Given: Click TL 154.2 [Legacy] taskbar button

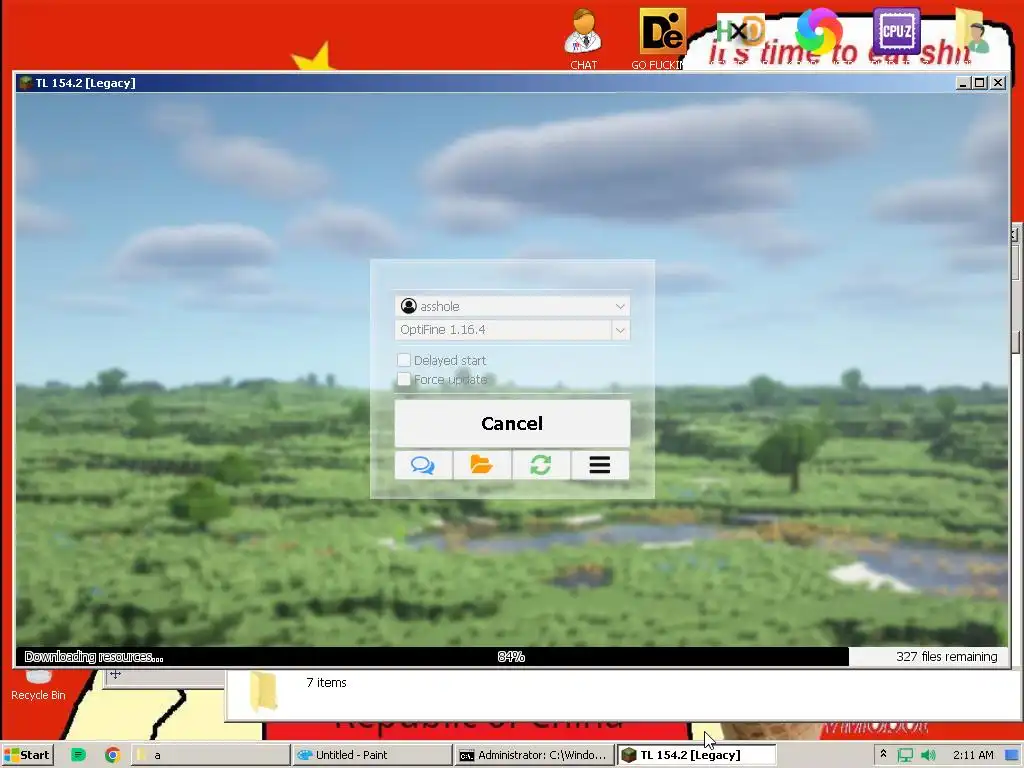Looking at the screenshot, I should click(x=696, y=755).
